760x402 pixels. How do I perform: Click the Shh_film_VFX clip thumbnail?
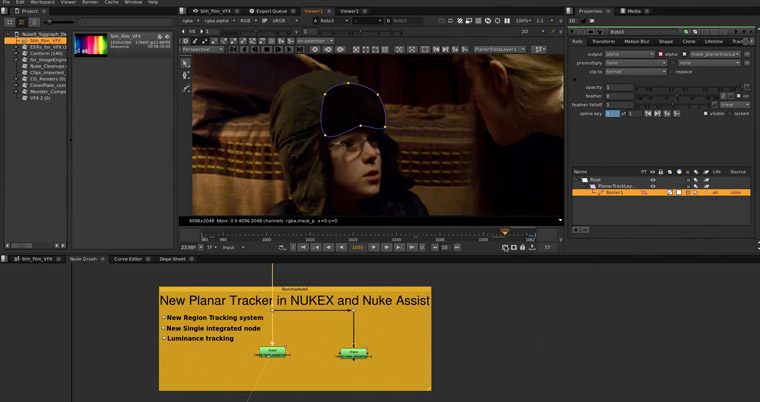(89, 44)
